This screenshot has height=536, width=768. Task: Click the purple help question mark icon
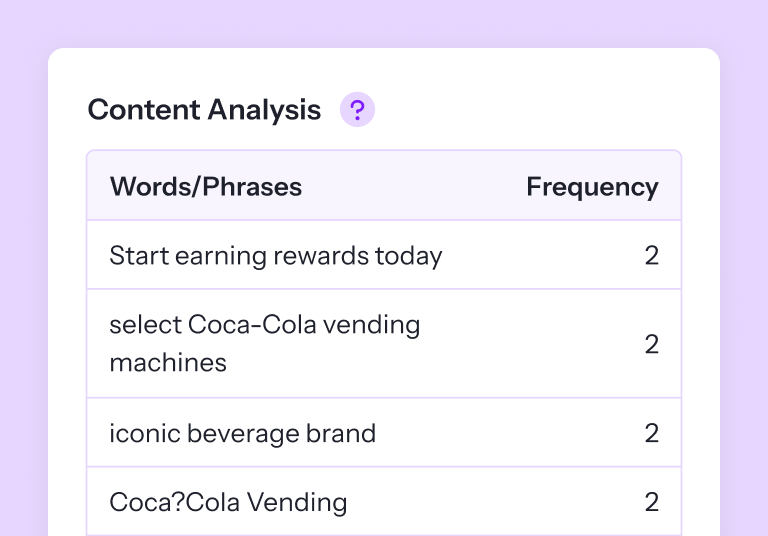(x=357, y=110)
